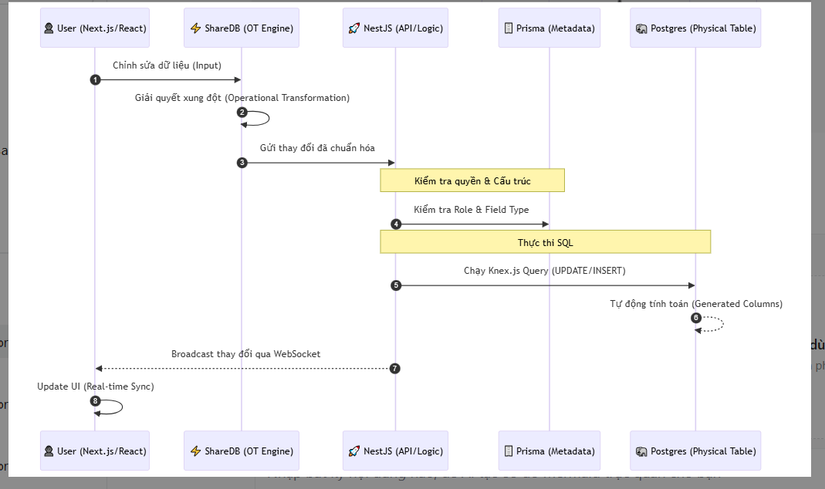
Task: Click the step 3 number marker
Action: 242,162
